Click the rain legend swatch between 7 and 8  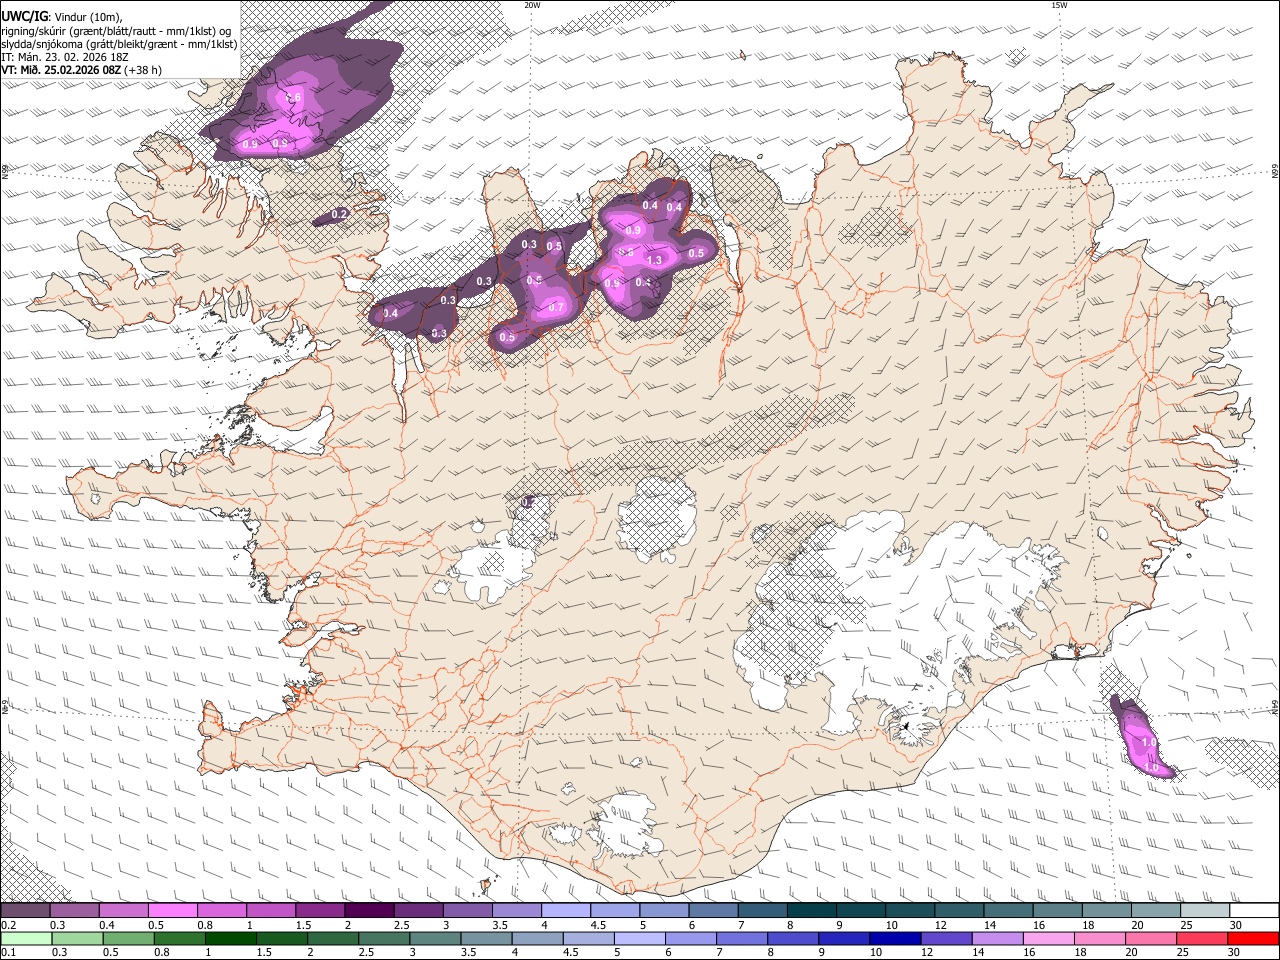(741, 938)
